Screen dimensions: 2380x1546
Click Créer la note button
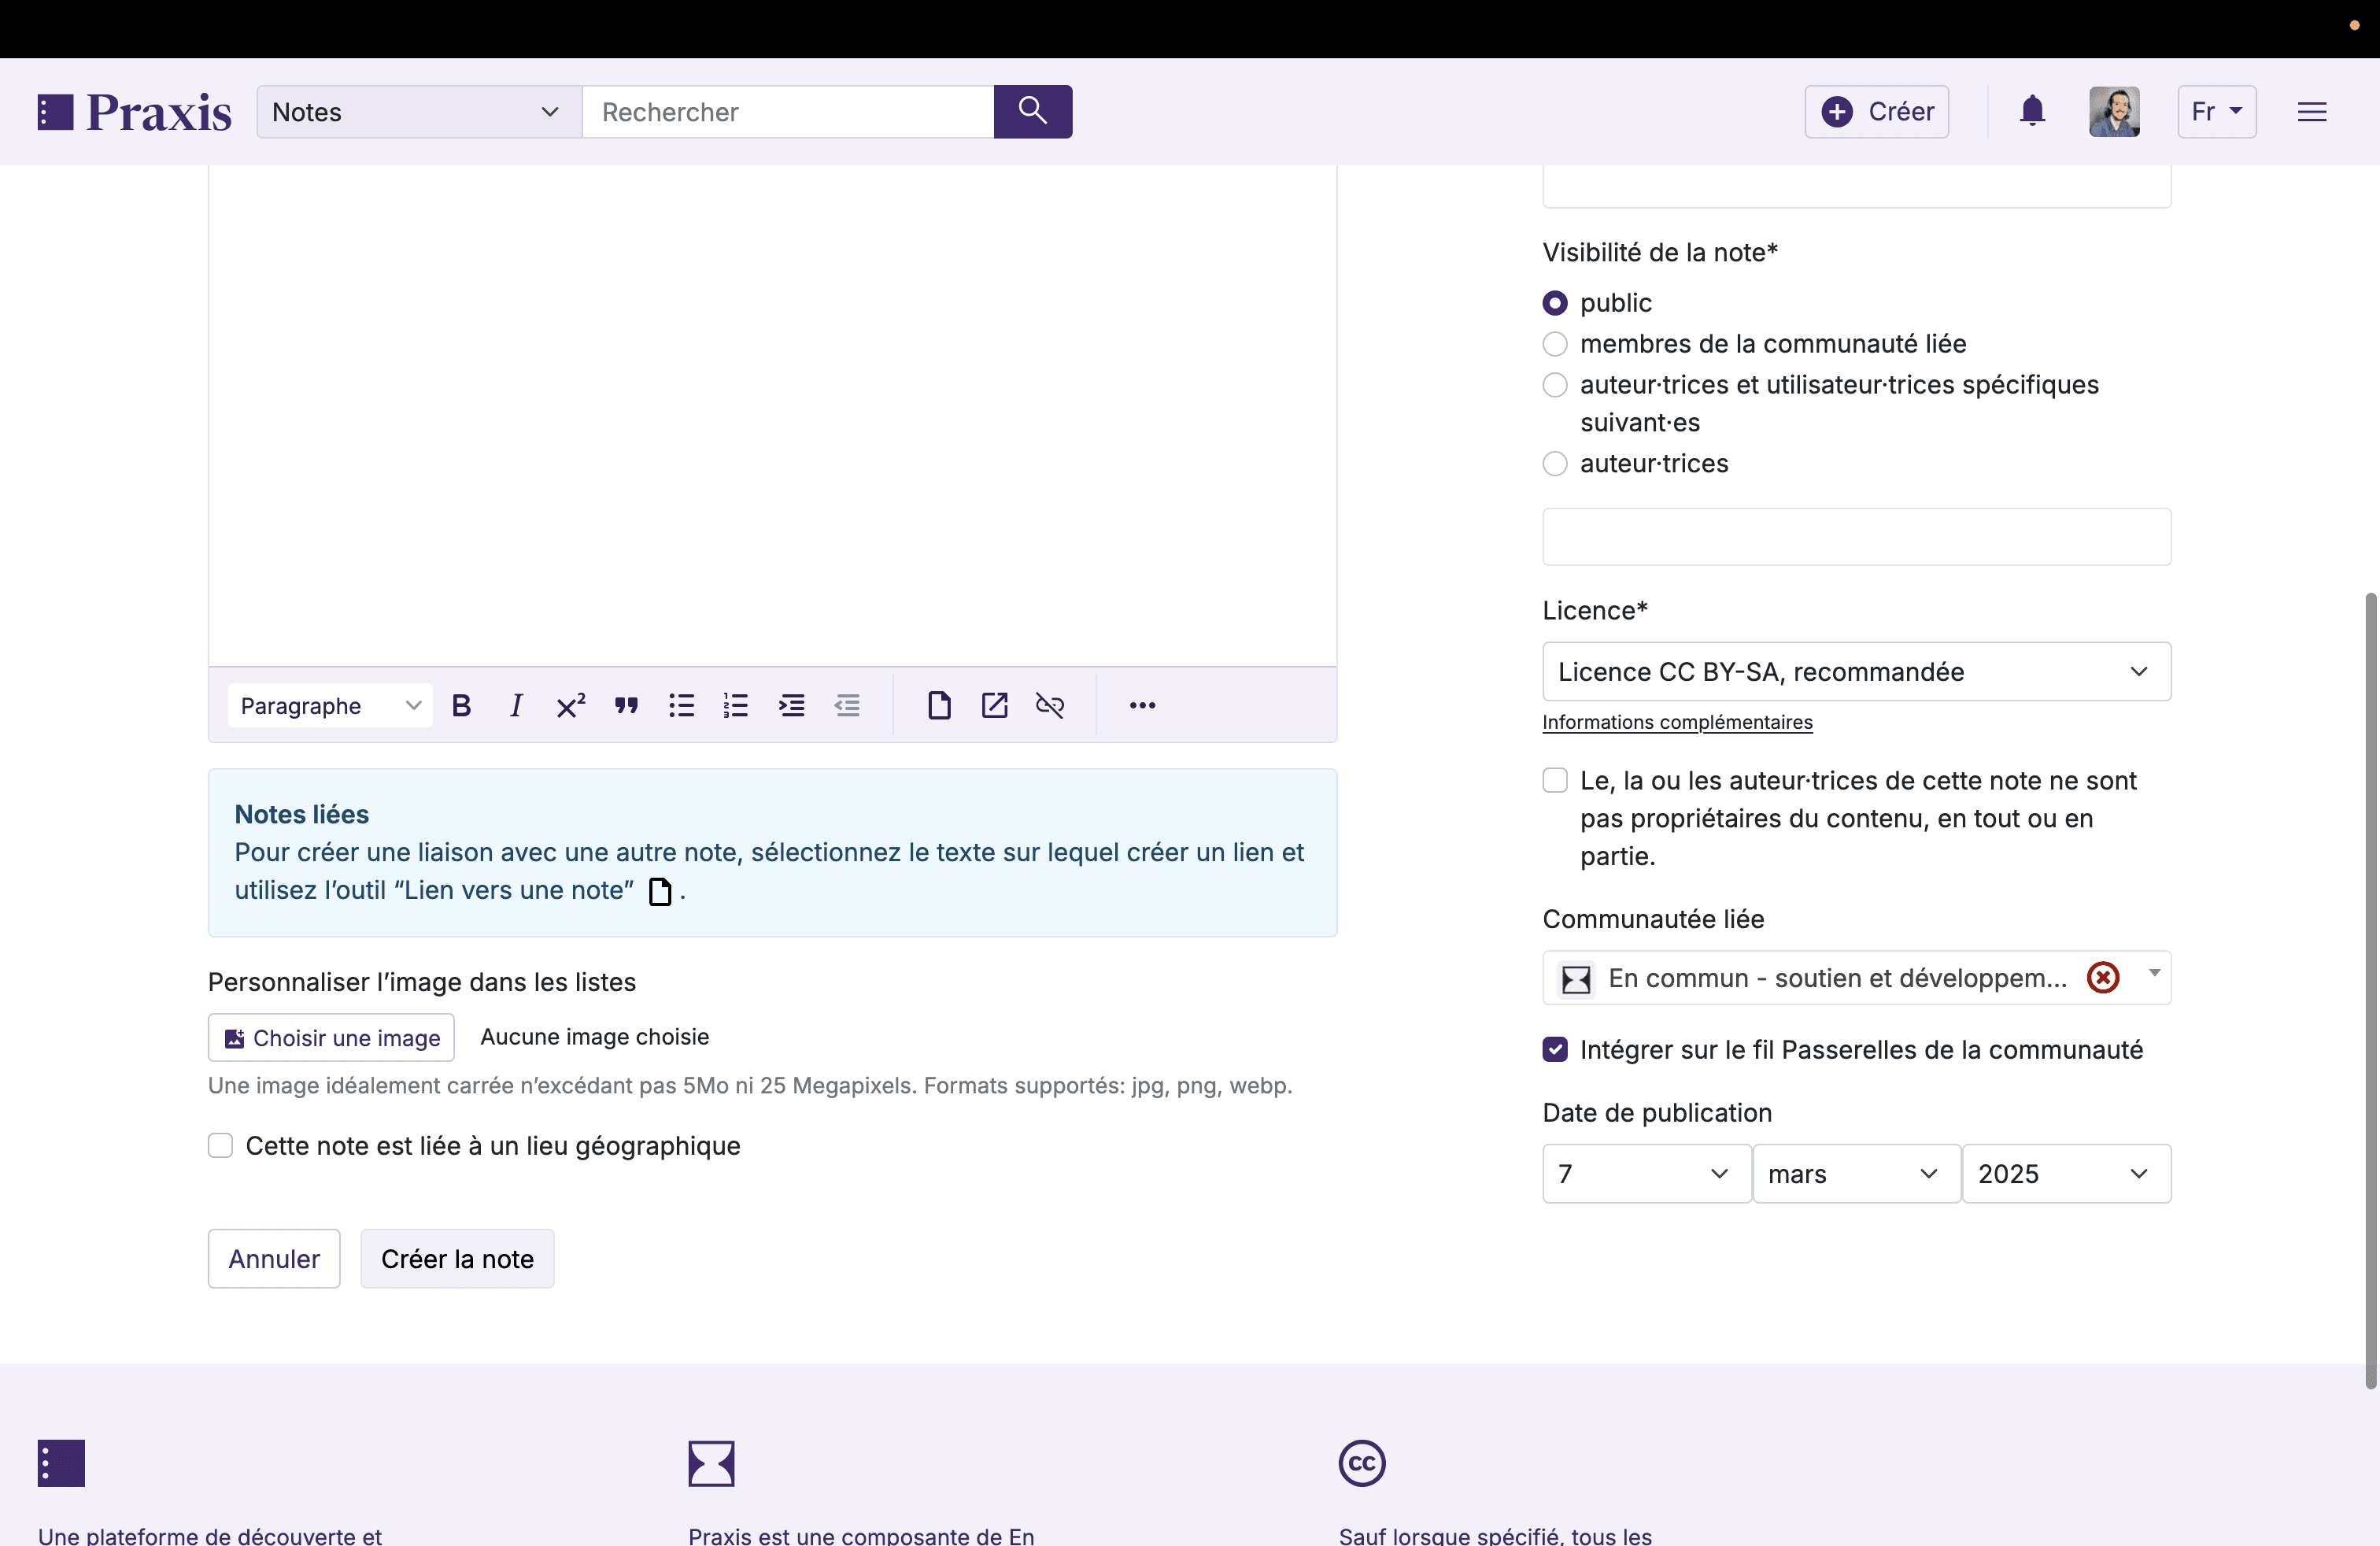457,1258
